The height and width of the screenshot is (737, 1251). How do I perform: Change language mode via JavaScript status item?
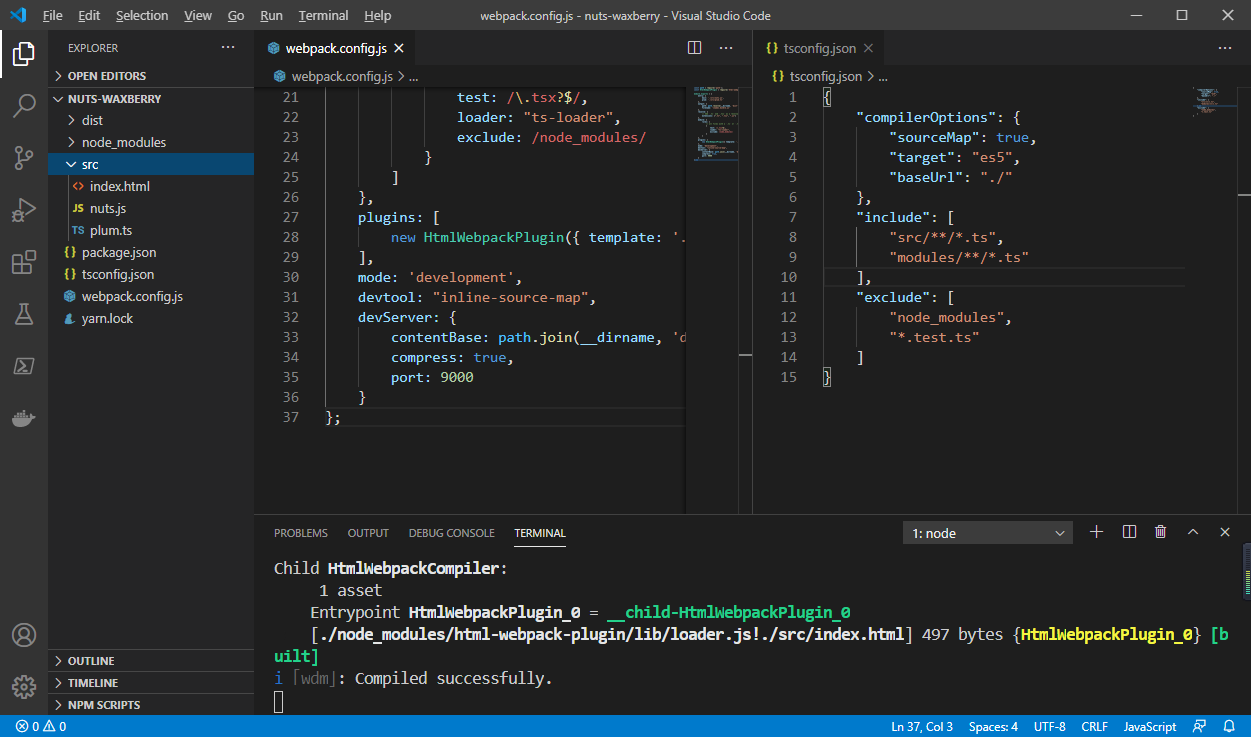coord(1148,726)
